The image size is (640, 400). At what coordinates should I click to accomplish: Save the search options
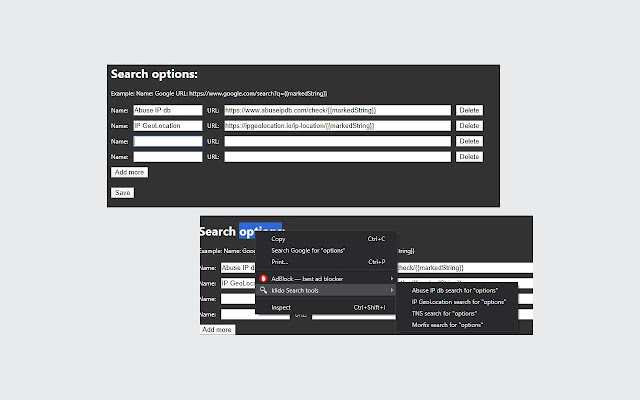pyautogui.click(x=122, y=192)
